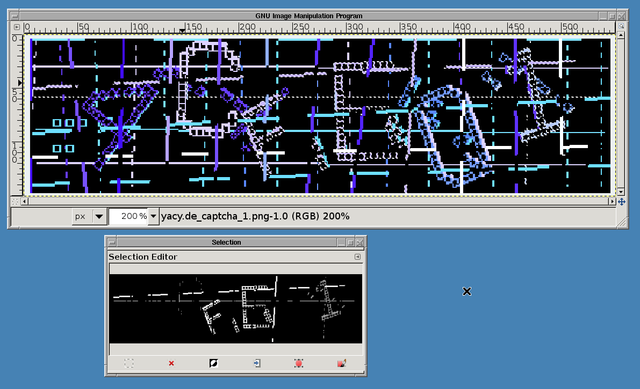Click the image menu button at ruler origin
Screen dimensions: 640x389
(16, 27)
